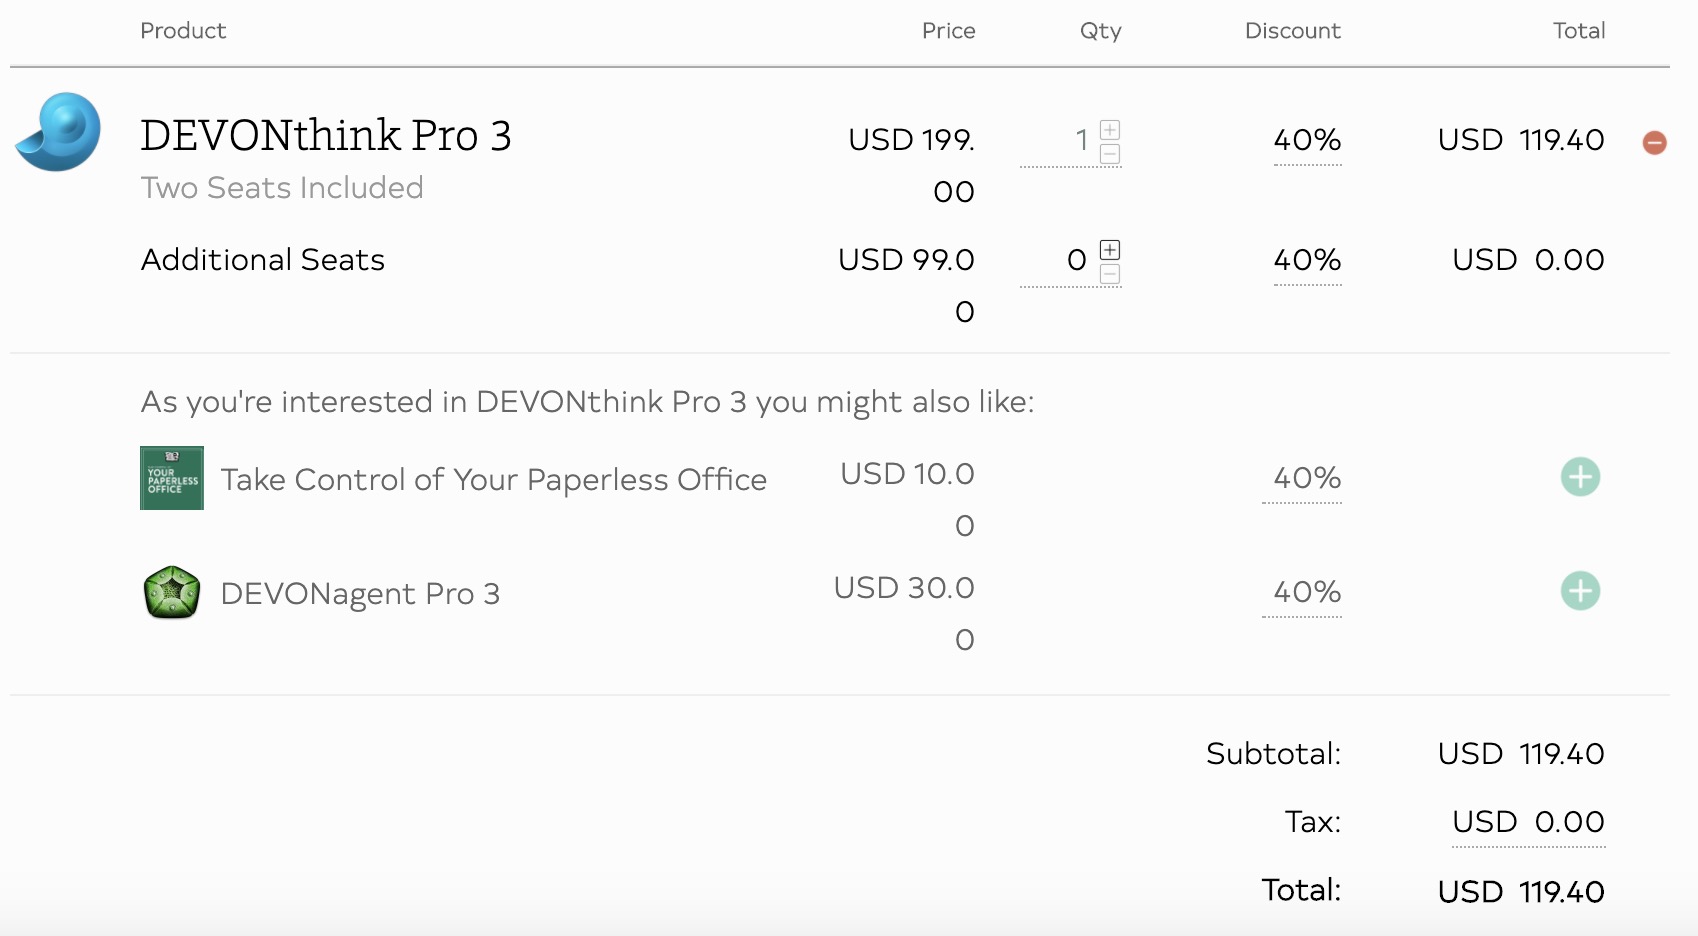
Task: Click the DEVONthink Pro 3 quantity field
Action: click(x=1060, y=140)
